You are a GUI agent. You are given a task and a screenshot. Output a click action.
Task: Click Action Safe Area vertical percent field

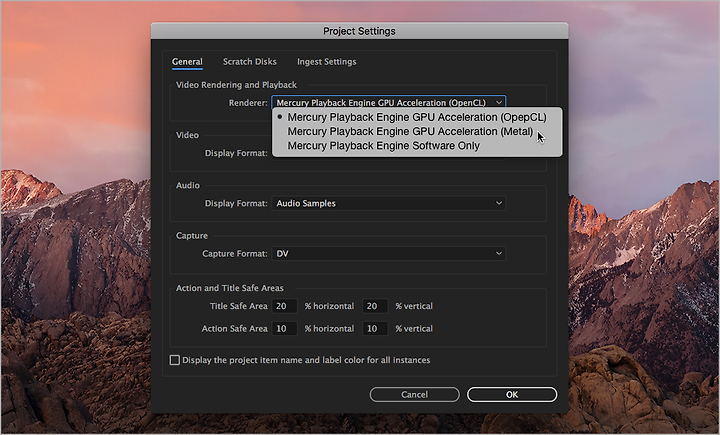coord(375,328)
